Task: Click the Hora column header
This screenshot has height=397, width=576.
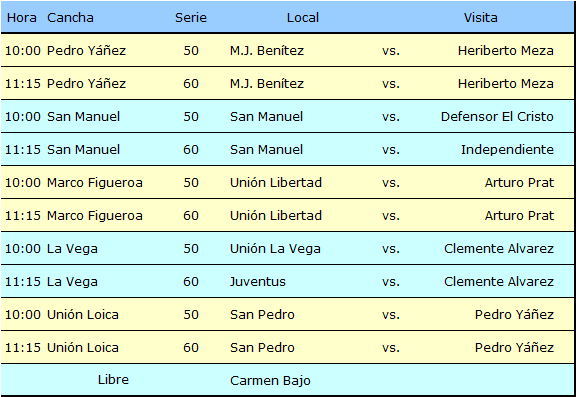Action: [x=22, y=18]
